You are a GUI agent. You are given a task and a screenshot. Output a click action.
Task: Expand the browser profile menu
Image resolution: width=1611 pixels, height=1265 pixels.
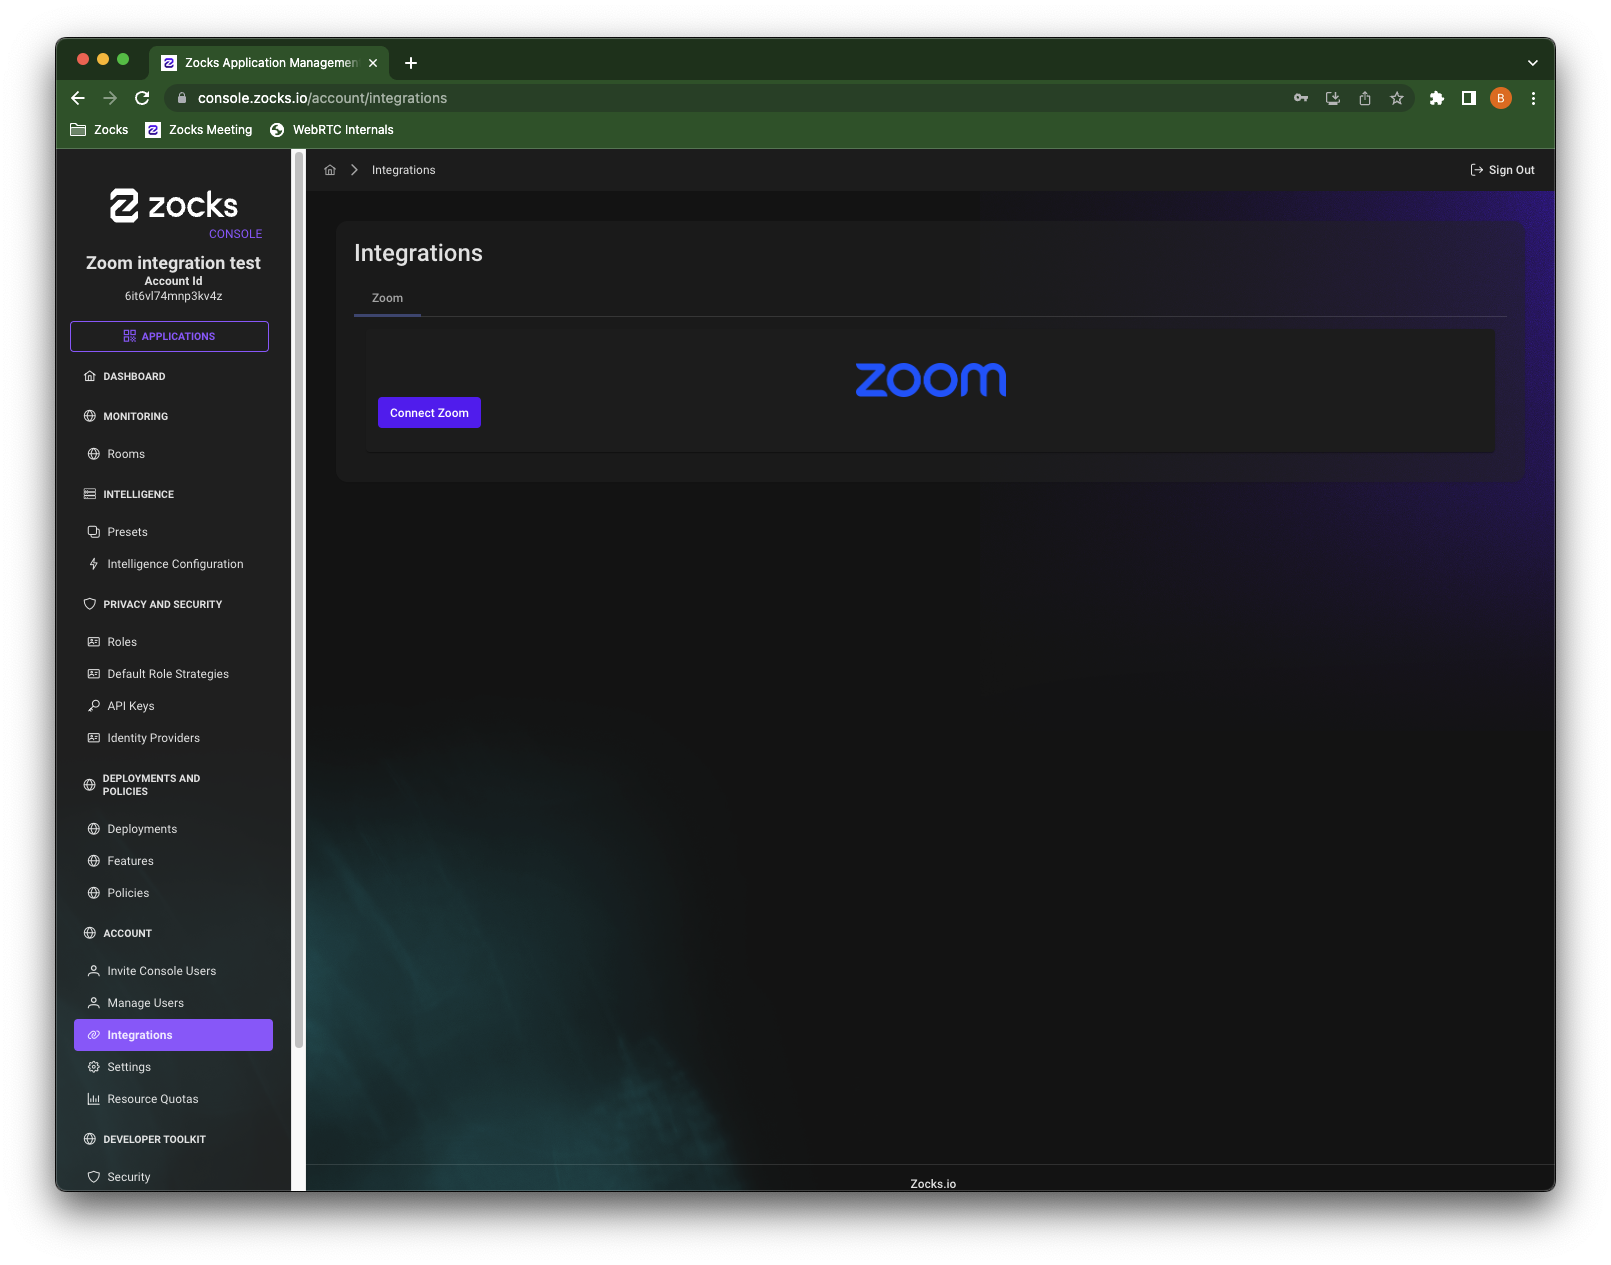[1500, 98]
